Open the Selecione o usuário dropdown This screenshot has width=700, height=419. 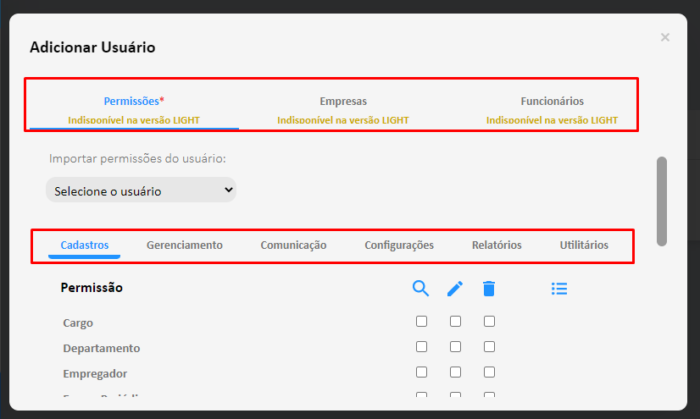(x=141, y=190)
